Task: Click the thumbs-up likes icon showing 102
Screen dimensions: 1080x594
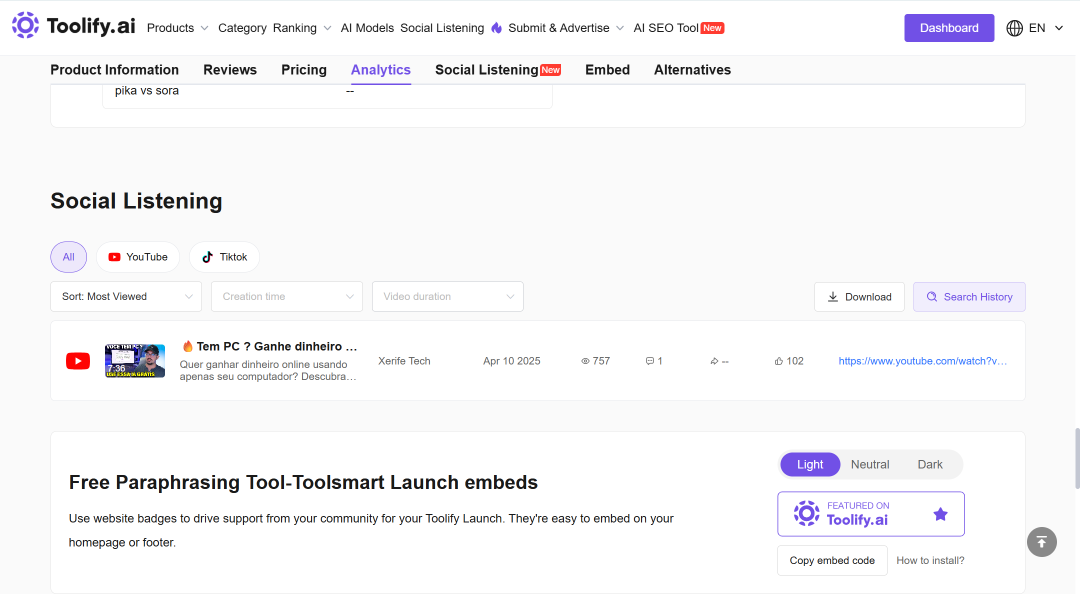Action: tap(778, 361)
